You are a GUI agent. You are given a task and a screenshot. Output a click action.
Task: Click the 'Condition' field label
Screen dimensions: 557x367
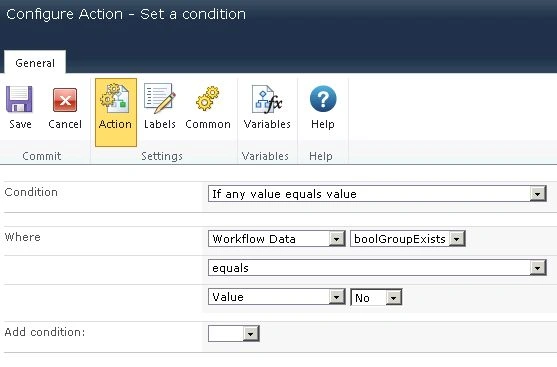pos(31,192)
